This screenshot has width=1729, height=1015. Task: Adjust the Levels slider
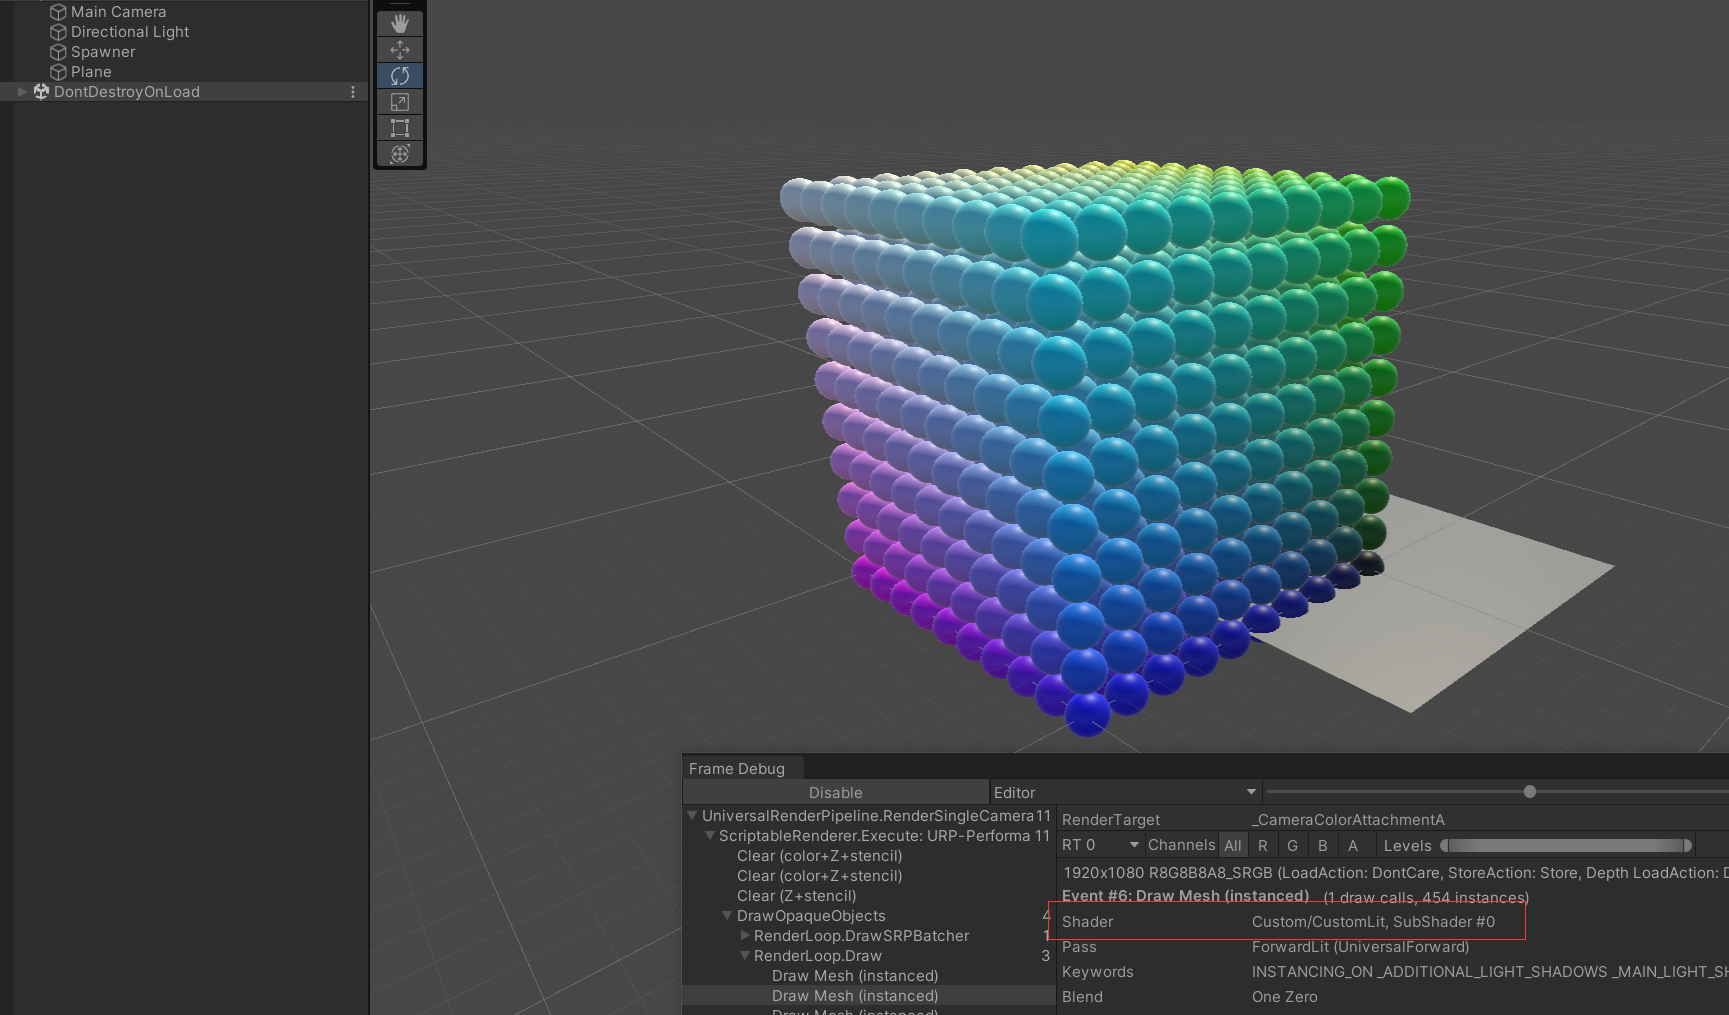pyautogui.click(x=1565, y=845)
